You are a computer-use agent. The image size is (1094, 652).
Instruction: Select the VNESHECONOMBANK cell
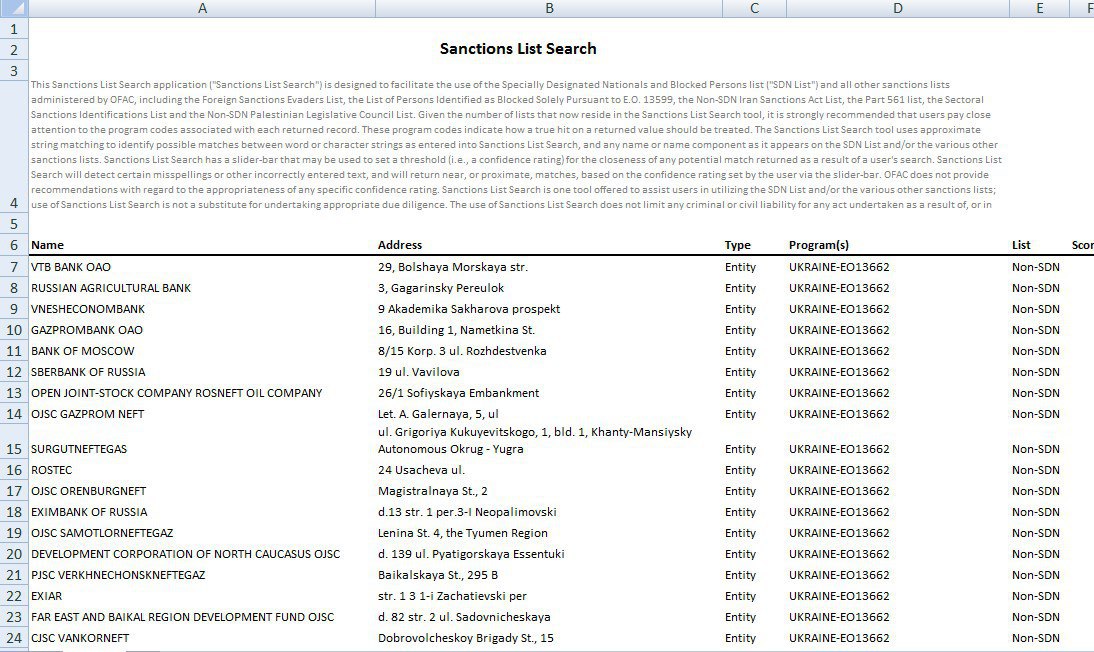[x=202, y=309]
